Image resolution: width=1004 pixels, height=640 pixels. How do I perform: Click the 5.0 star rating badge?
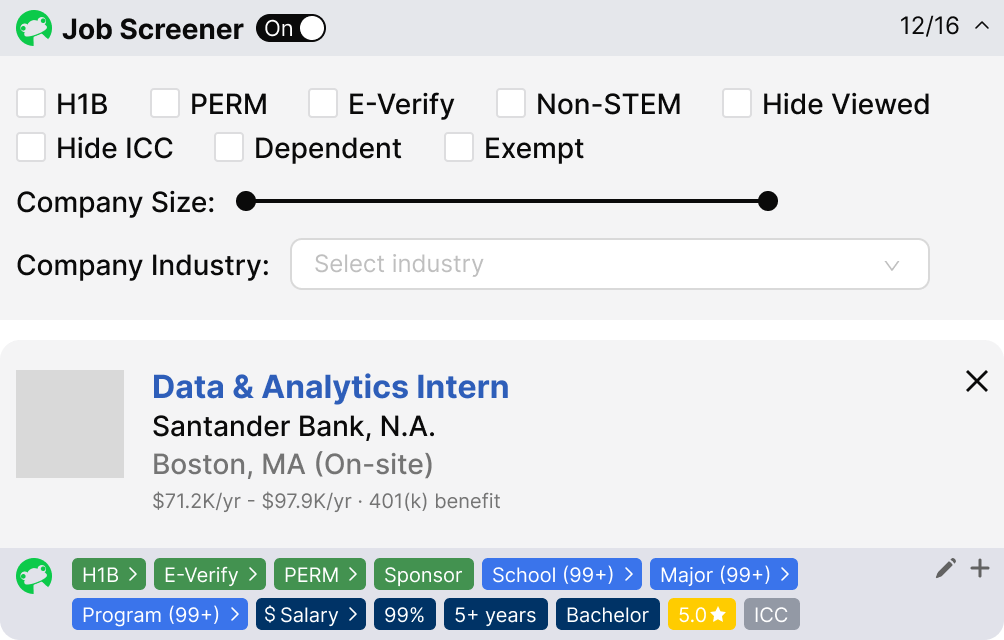coord(701,614)
